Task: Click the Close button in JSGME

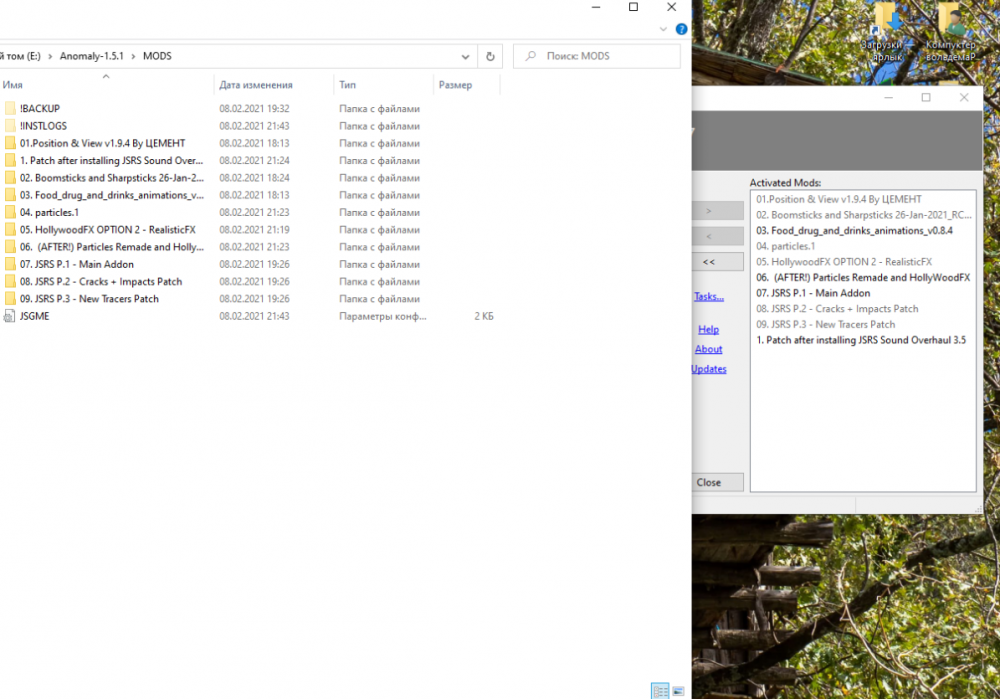Action: (717, 482)
